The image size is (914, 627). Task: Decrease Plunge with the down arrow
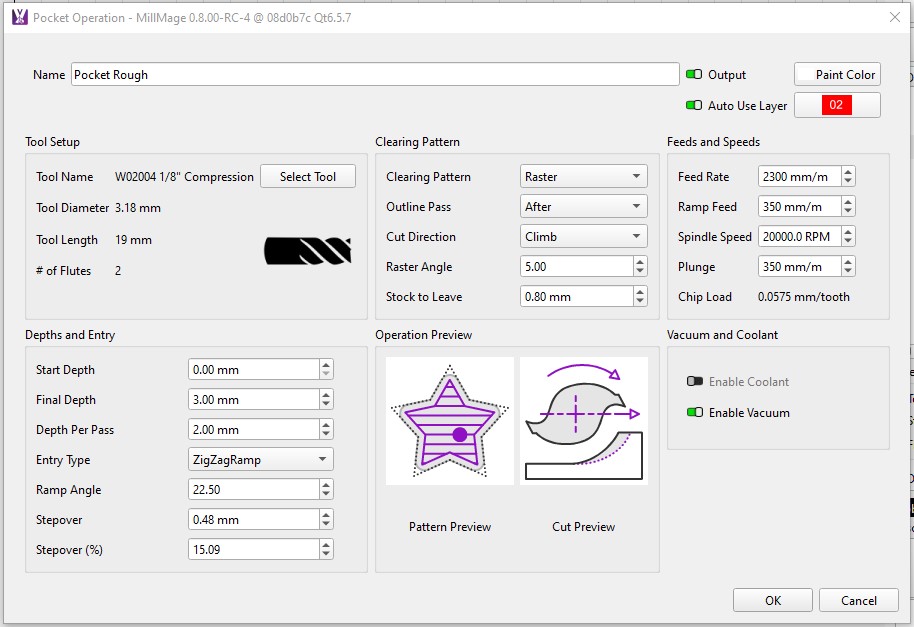(848, 272)
